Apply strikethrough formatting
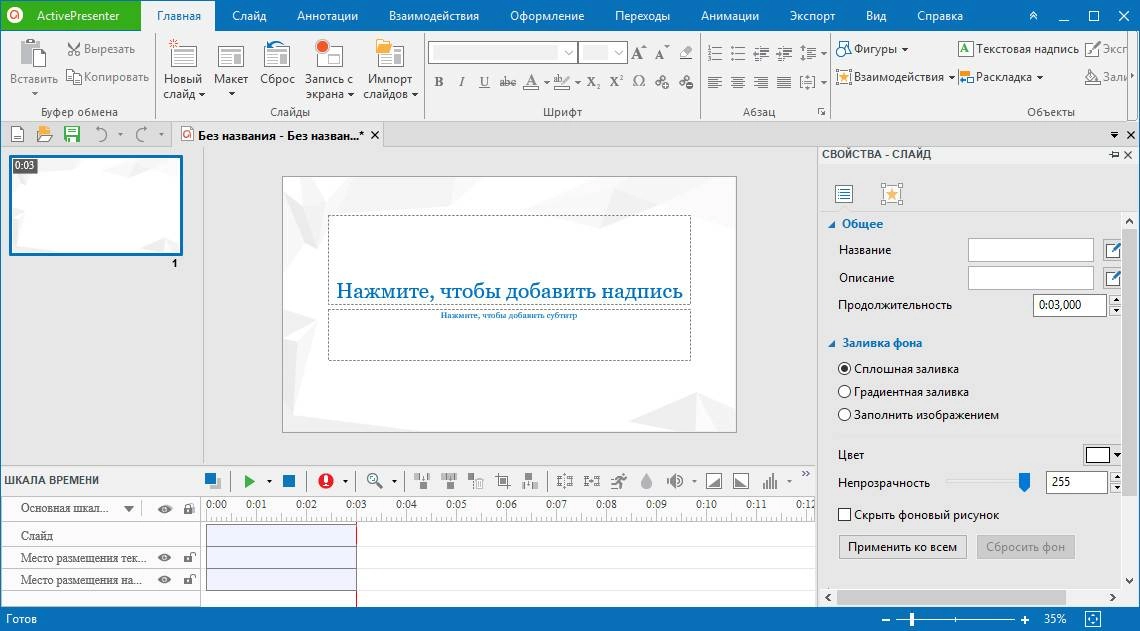 click(x=507, y=81)
